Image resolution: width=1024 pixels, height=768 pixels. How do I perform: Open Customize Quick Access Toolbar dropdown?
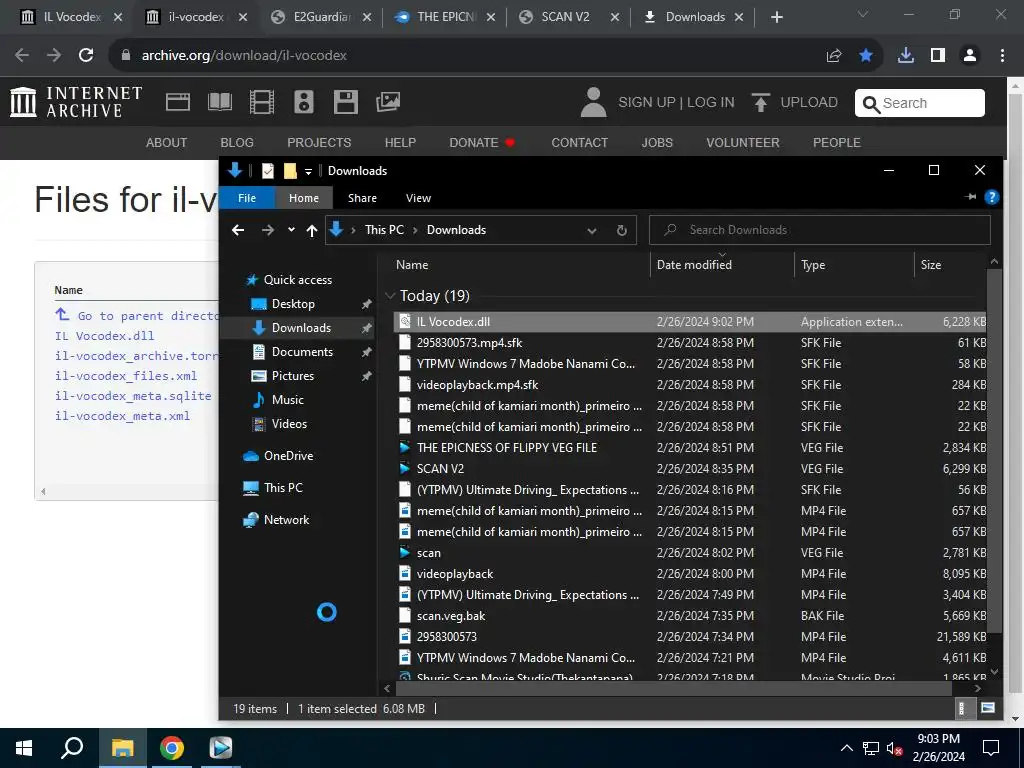point(308,171)
